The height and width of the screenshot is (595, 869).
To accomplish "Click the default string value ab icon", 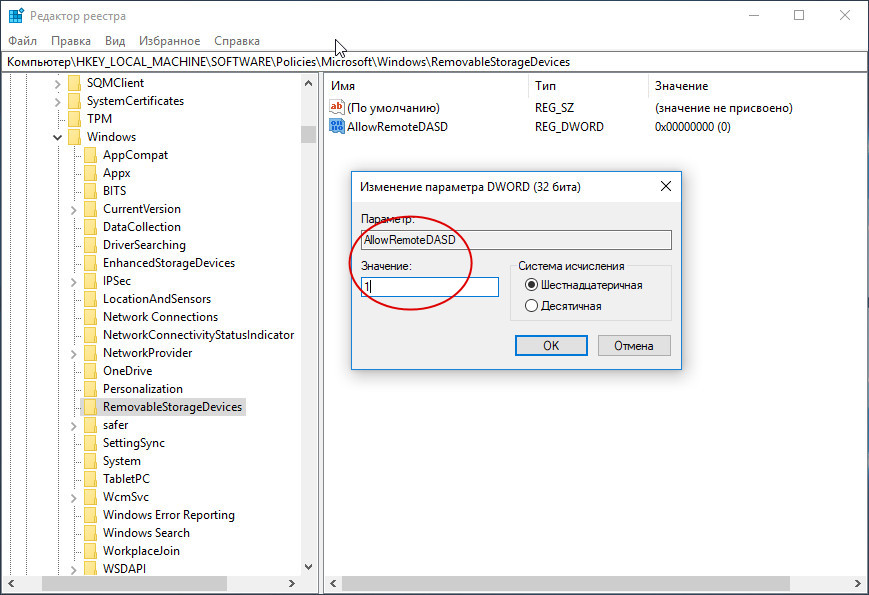I will [x=336, y=107].
